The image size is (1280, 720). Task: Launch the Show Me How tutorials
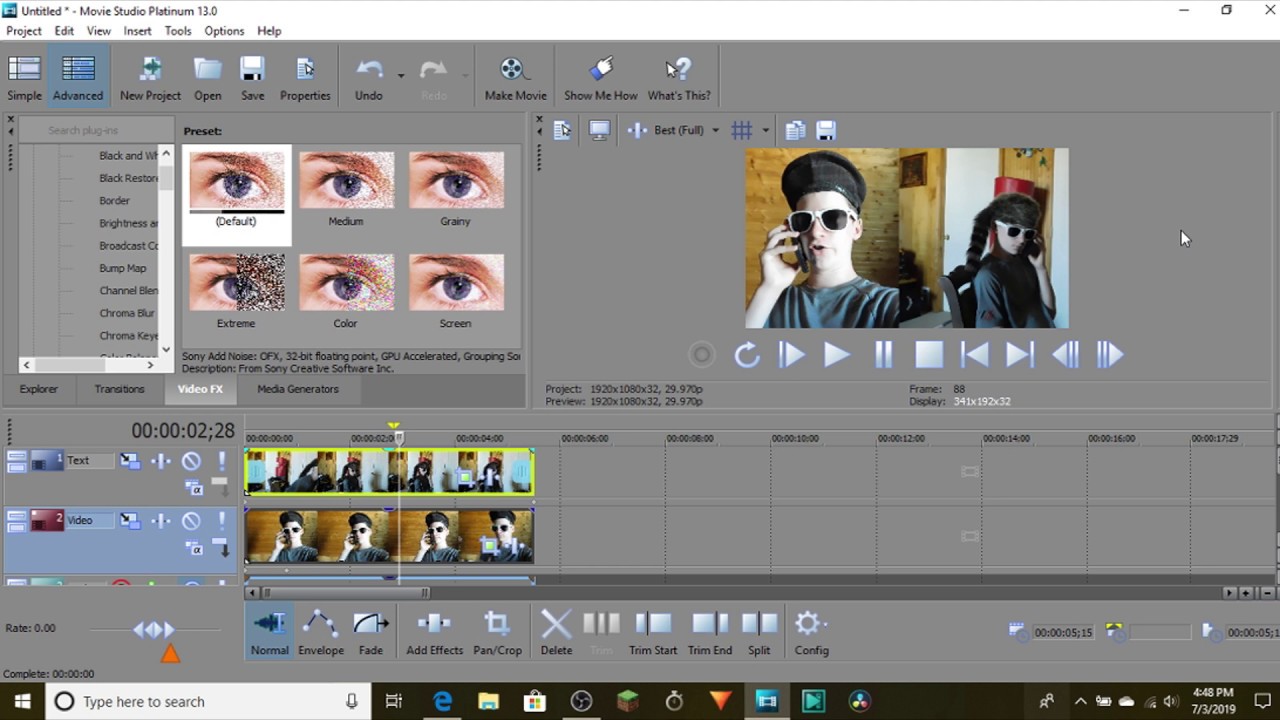[600, 79]
